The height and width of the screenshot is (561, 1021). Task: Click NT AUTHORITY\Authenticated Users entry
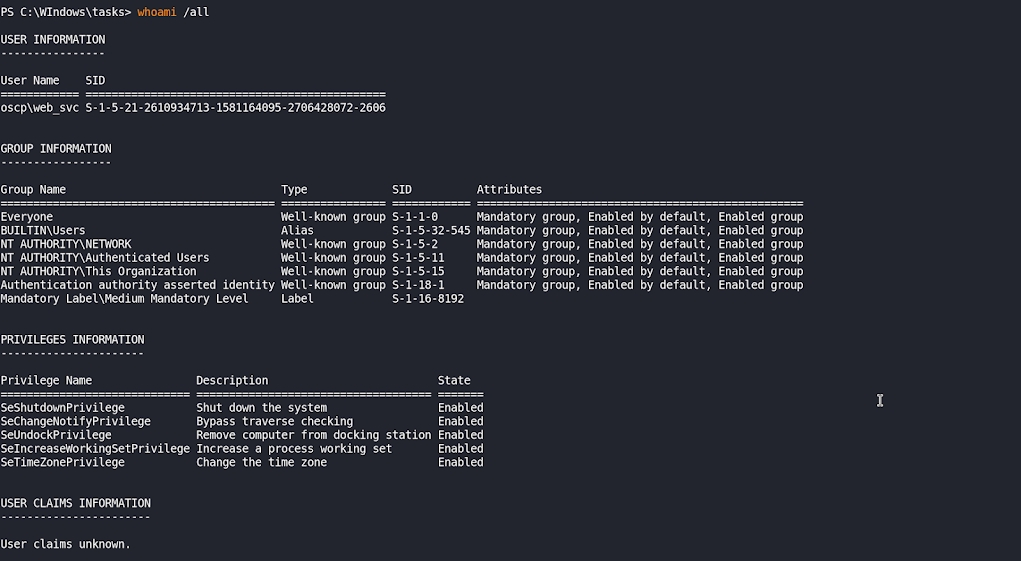tap(105, 258)
